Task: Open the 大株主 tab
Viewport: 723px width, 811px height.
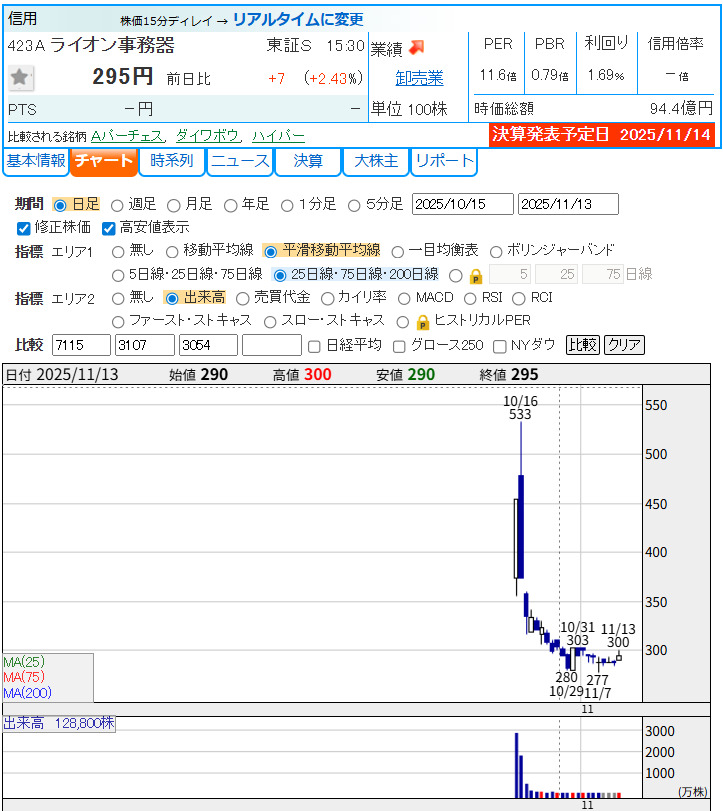Action: coord(376,161)
